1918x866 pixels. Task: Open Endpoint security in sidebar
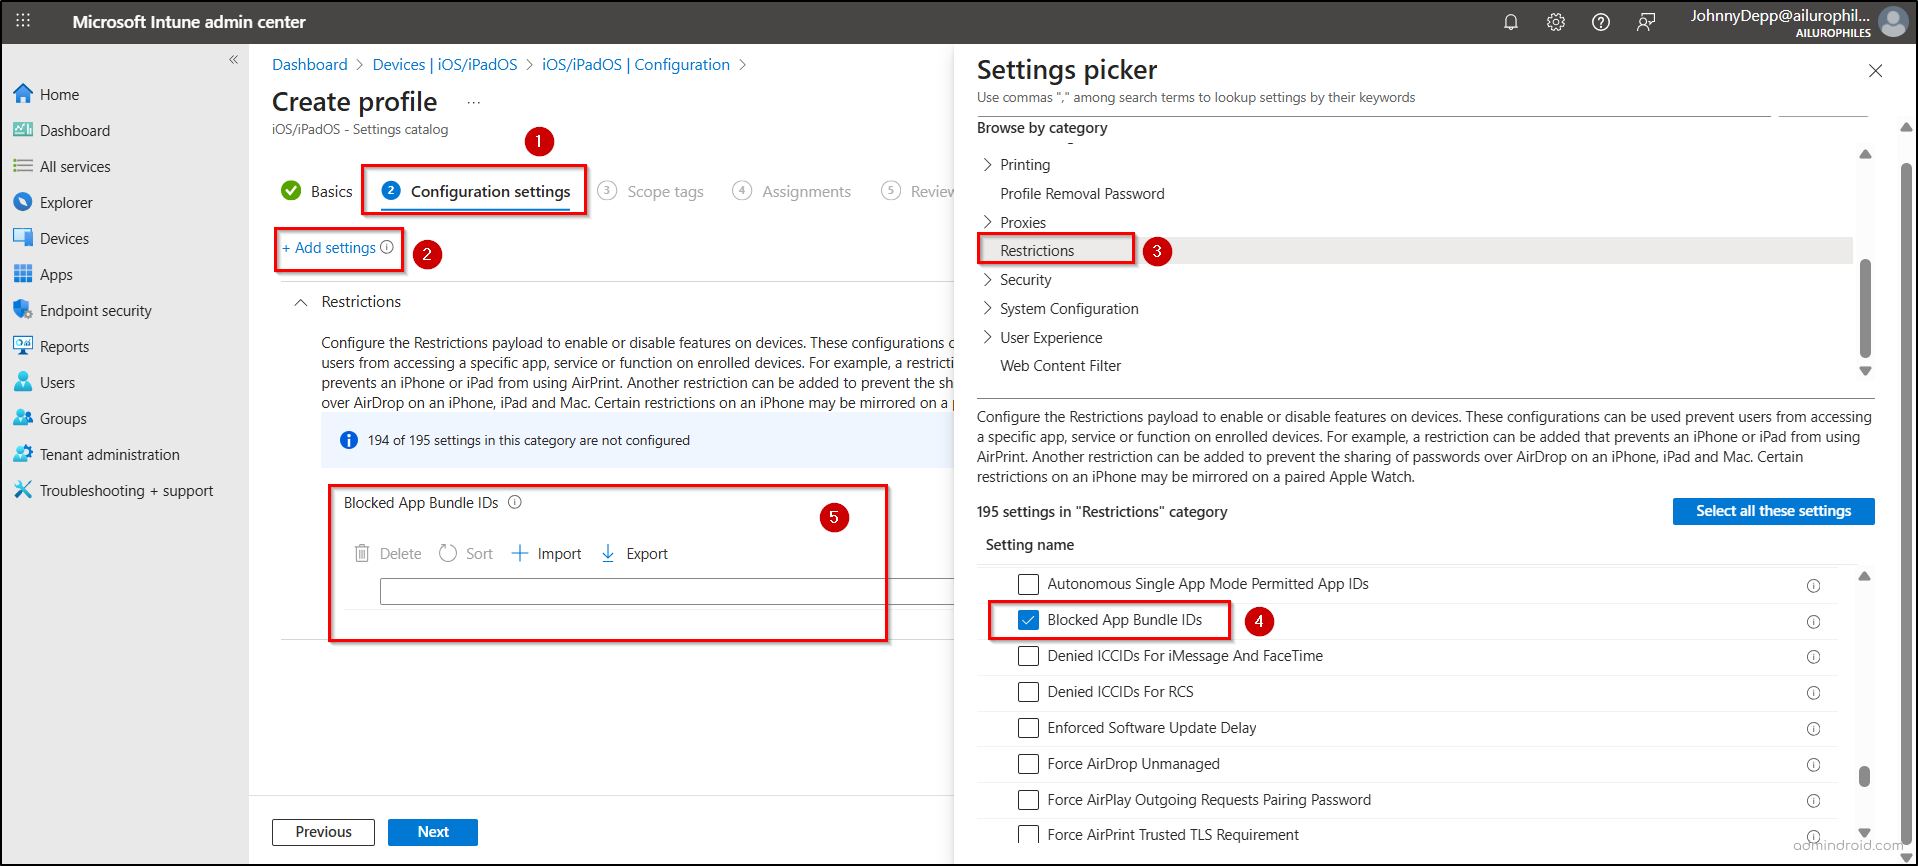[x=95, y=311]
